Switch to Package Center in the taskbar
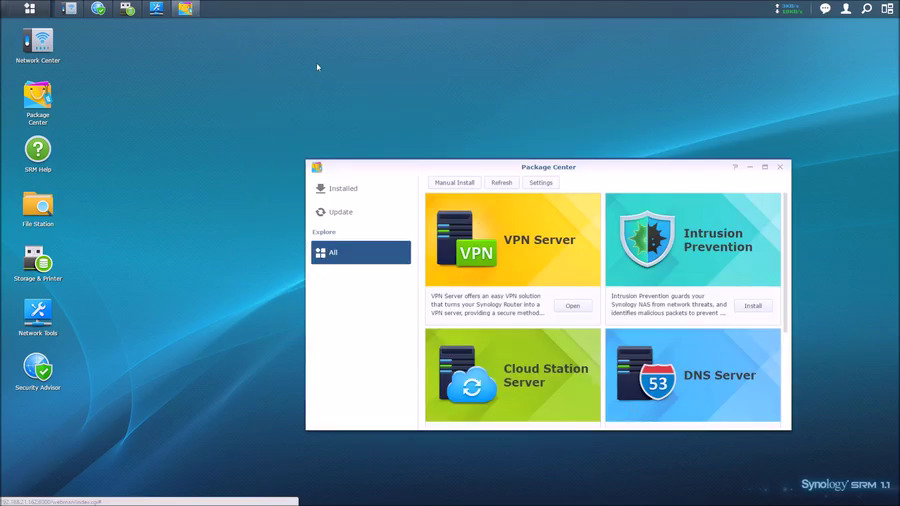Screen dimensions: 900x506 point(185,9)
